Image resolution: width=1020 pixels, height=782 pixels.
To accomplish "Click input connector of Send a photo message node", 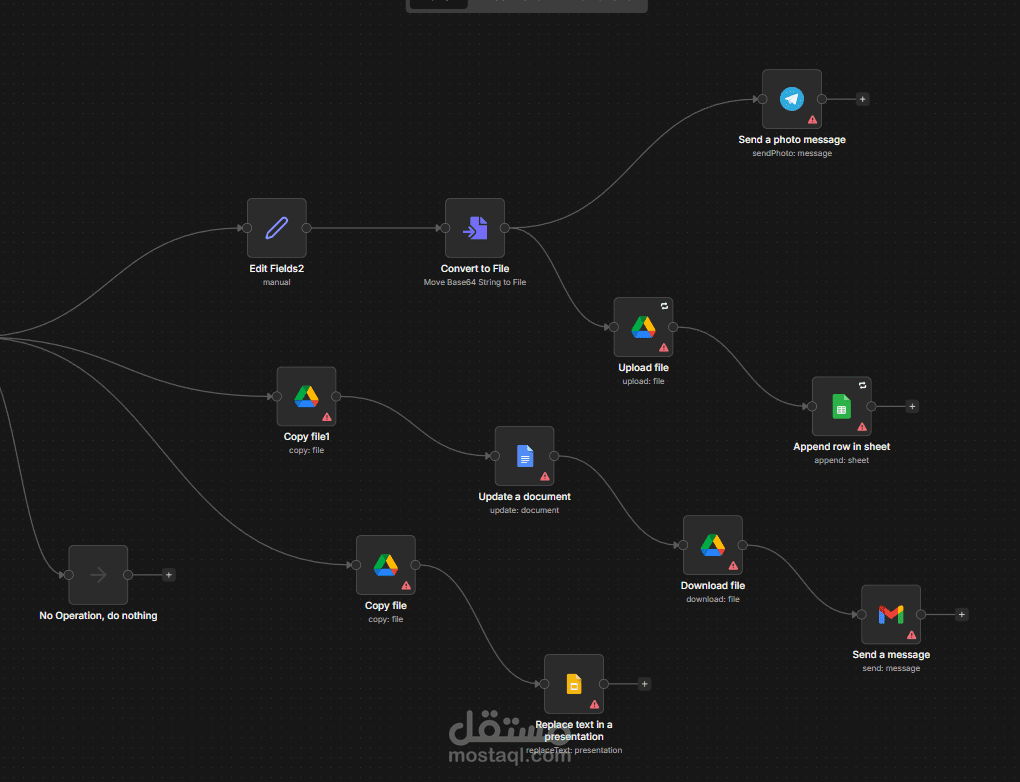I will (x=762, y=99).
